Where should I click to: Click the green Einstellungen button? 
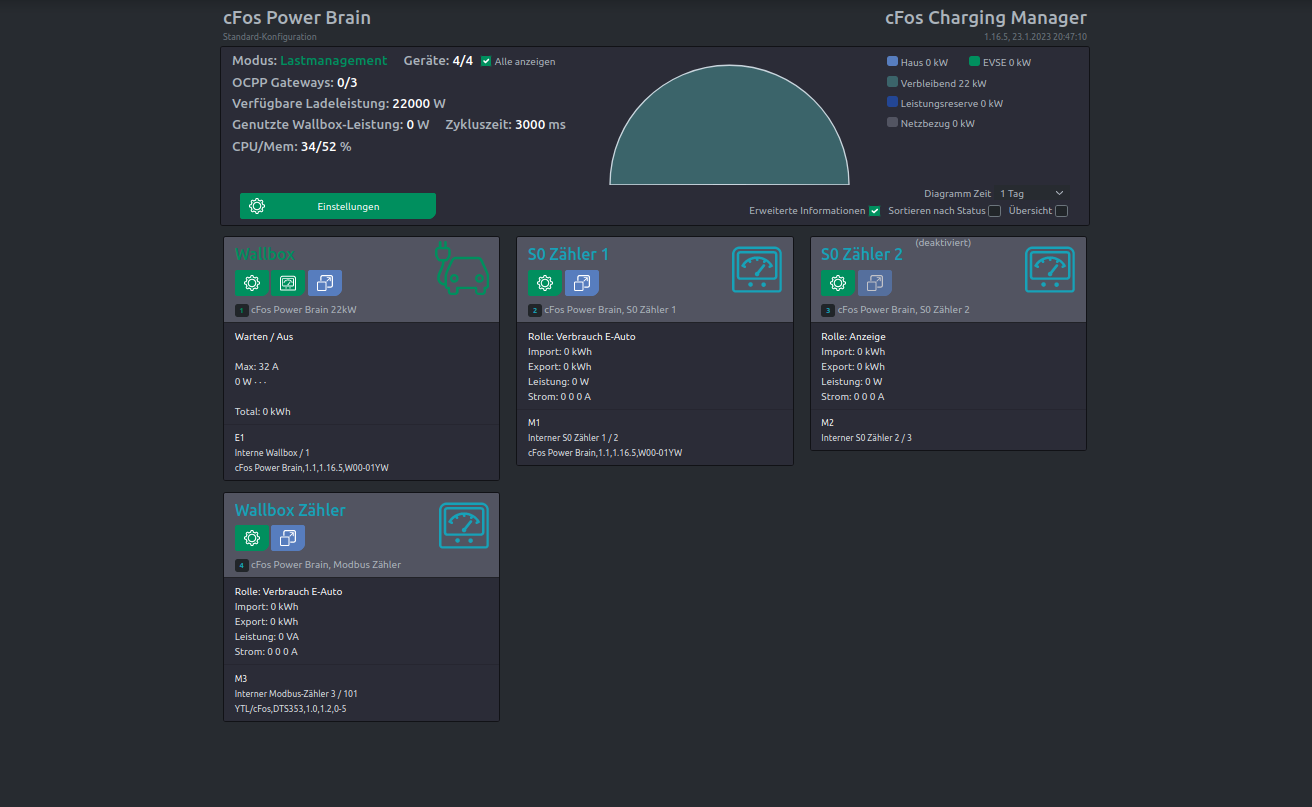point(338,206)
